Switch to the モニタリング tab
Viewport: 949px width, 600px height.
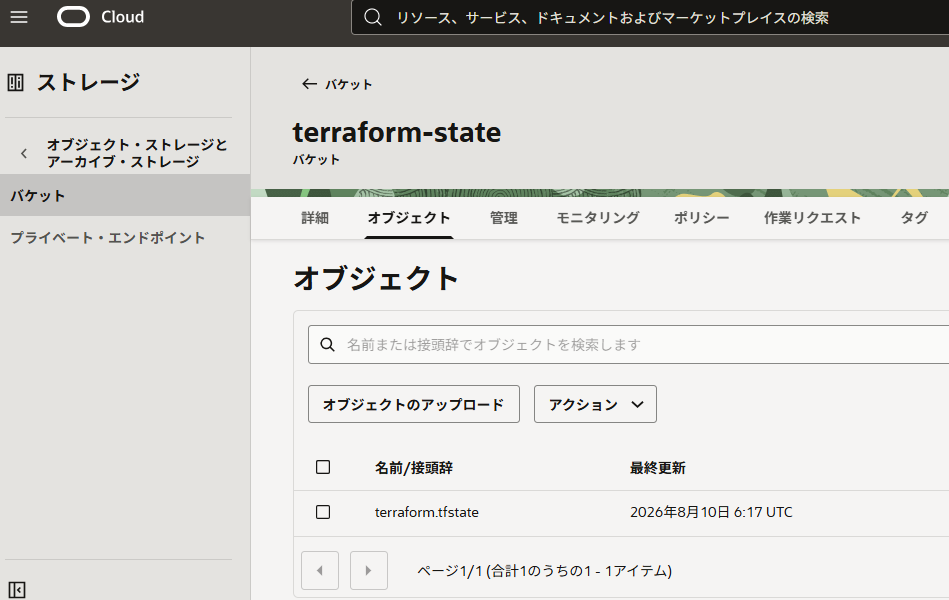[x=598, y=218]
